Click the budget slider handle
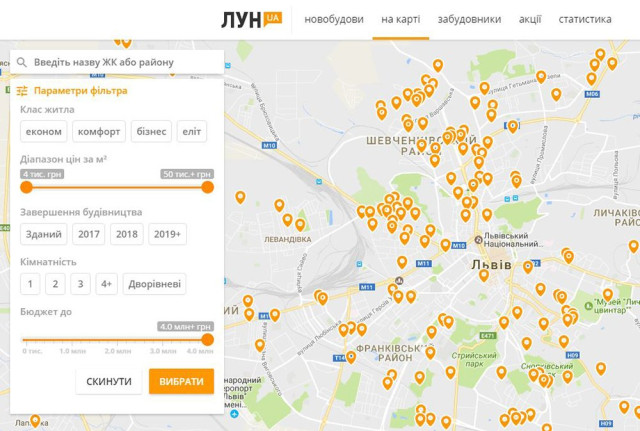Image resolution: width=640 pixels, height=431 pixels. pyautogui.click(x=208, y=339)
